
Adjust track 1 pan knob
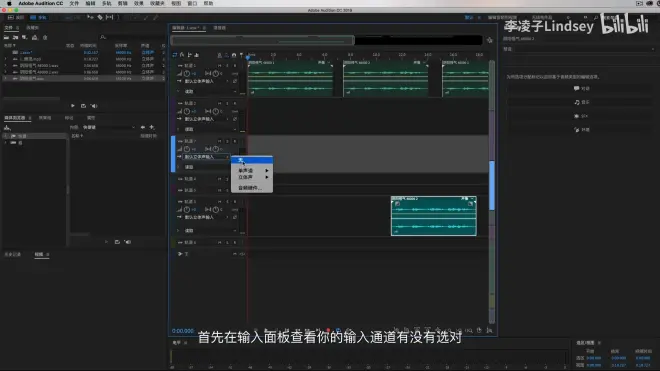(x=216, y=74)
